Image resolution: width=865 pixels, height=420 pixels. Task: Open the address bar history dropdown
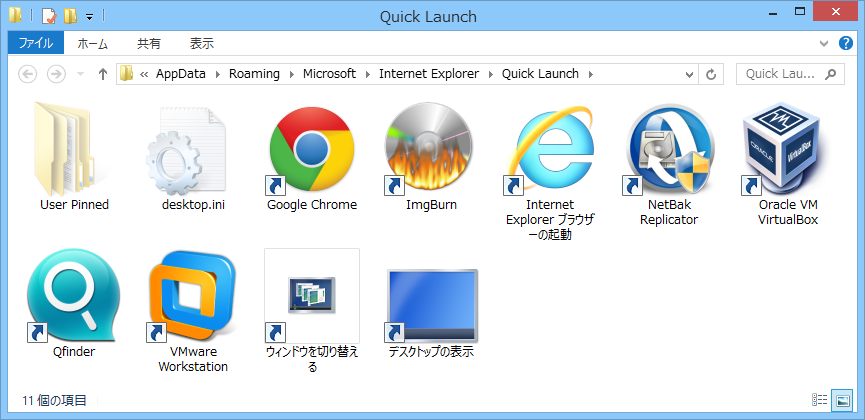(x=689, y=74)
